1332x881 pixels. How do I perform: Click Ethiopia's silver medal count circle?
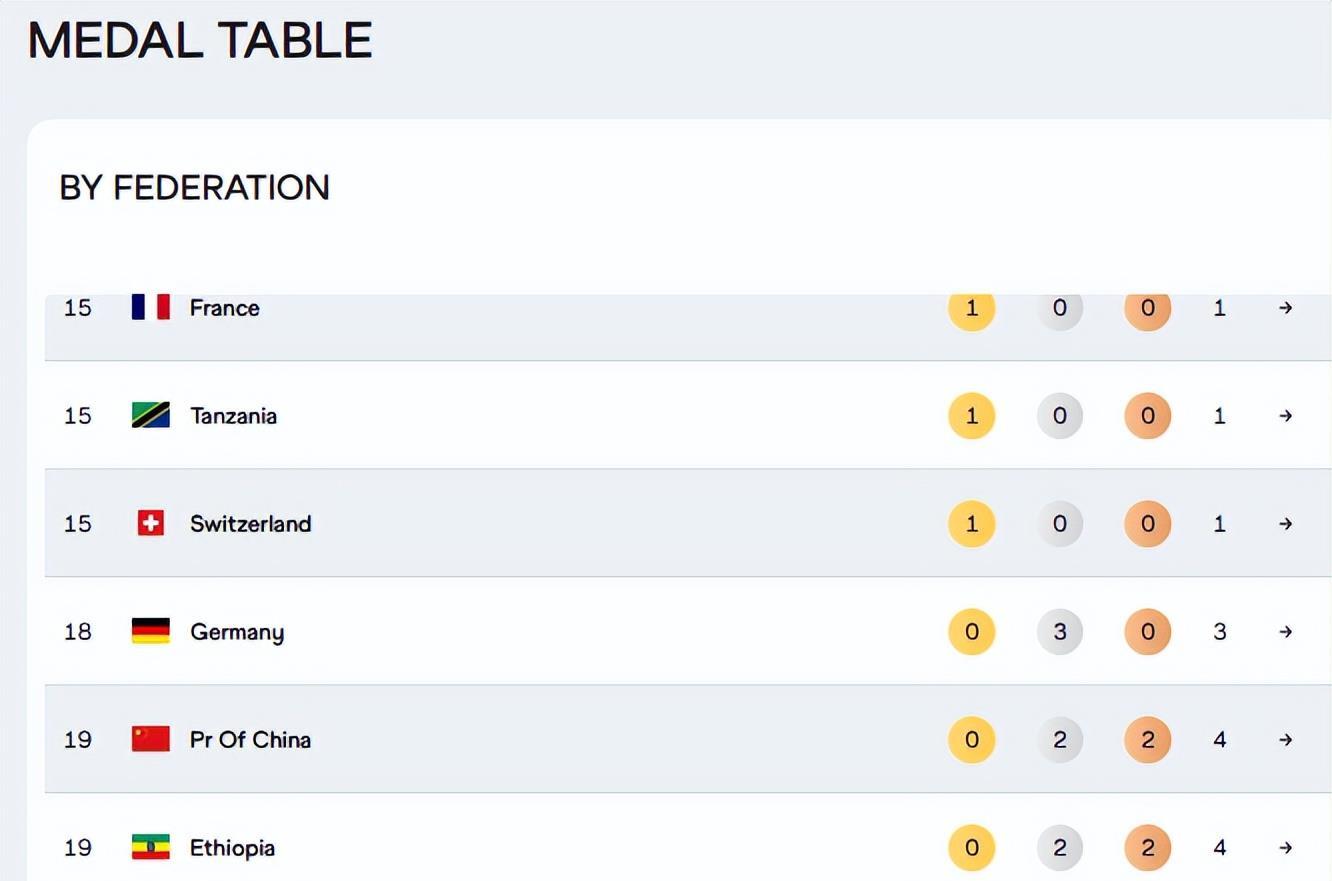point(1059,847)
